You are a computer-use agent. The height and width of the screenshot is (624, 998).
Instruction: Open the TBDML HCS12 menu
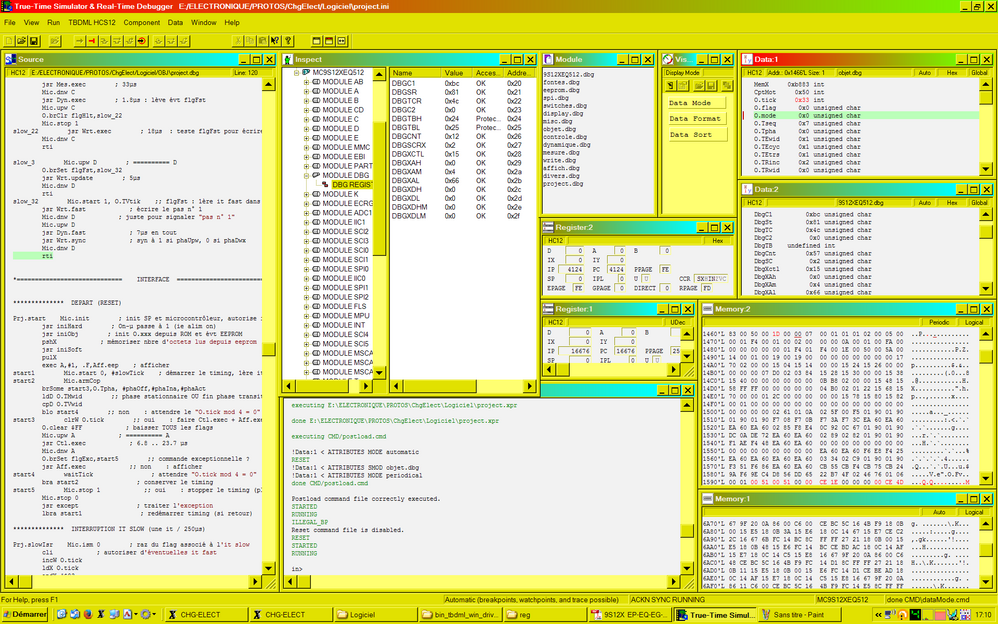pos(92,22)
